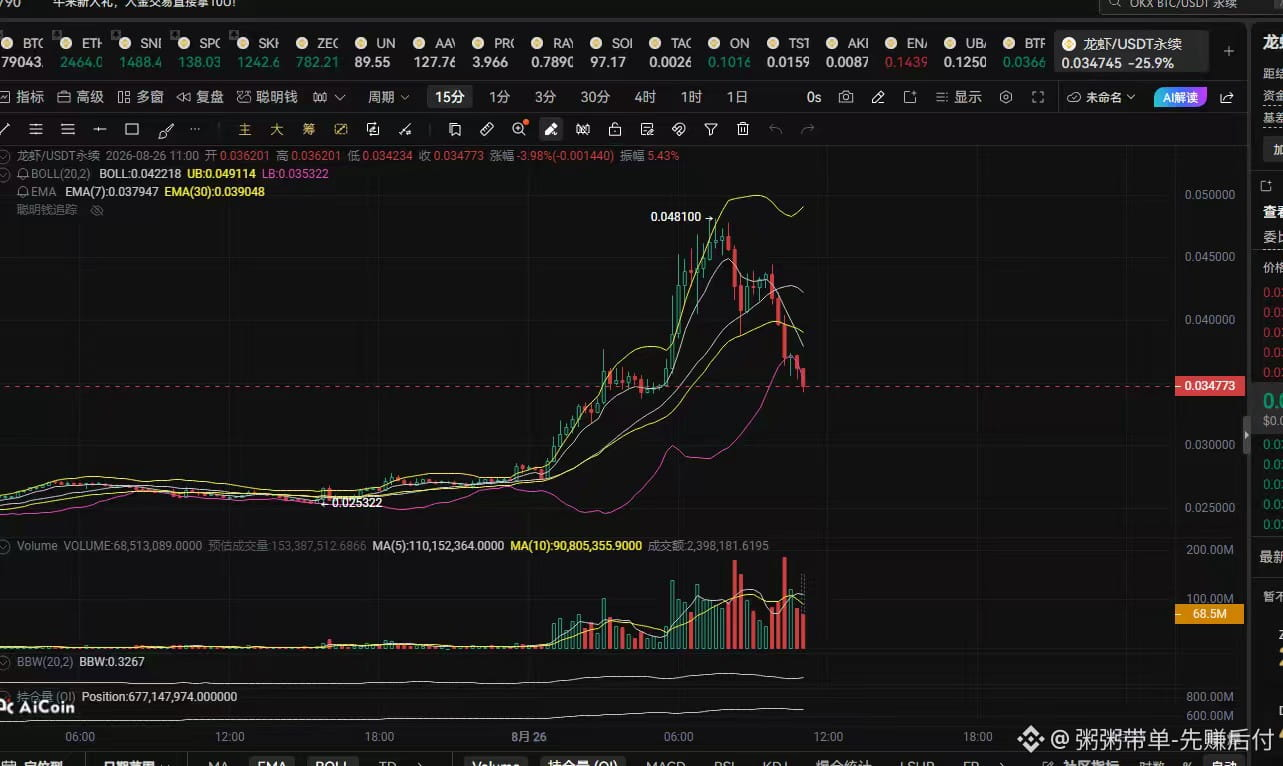
Task: Add a new symbol tab with plus icon
Action: pos(1229,51)
